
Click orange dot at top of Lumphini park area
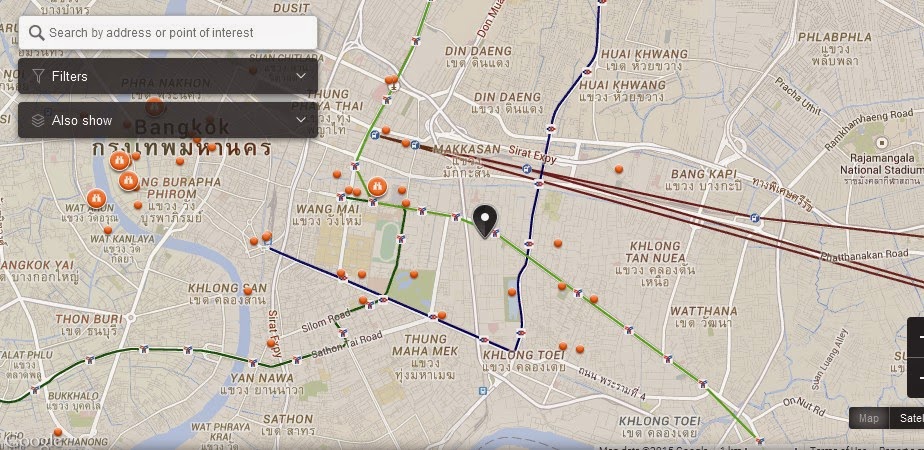tap(414, 274)
